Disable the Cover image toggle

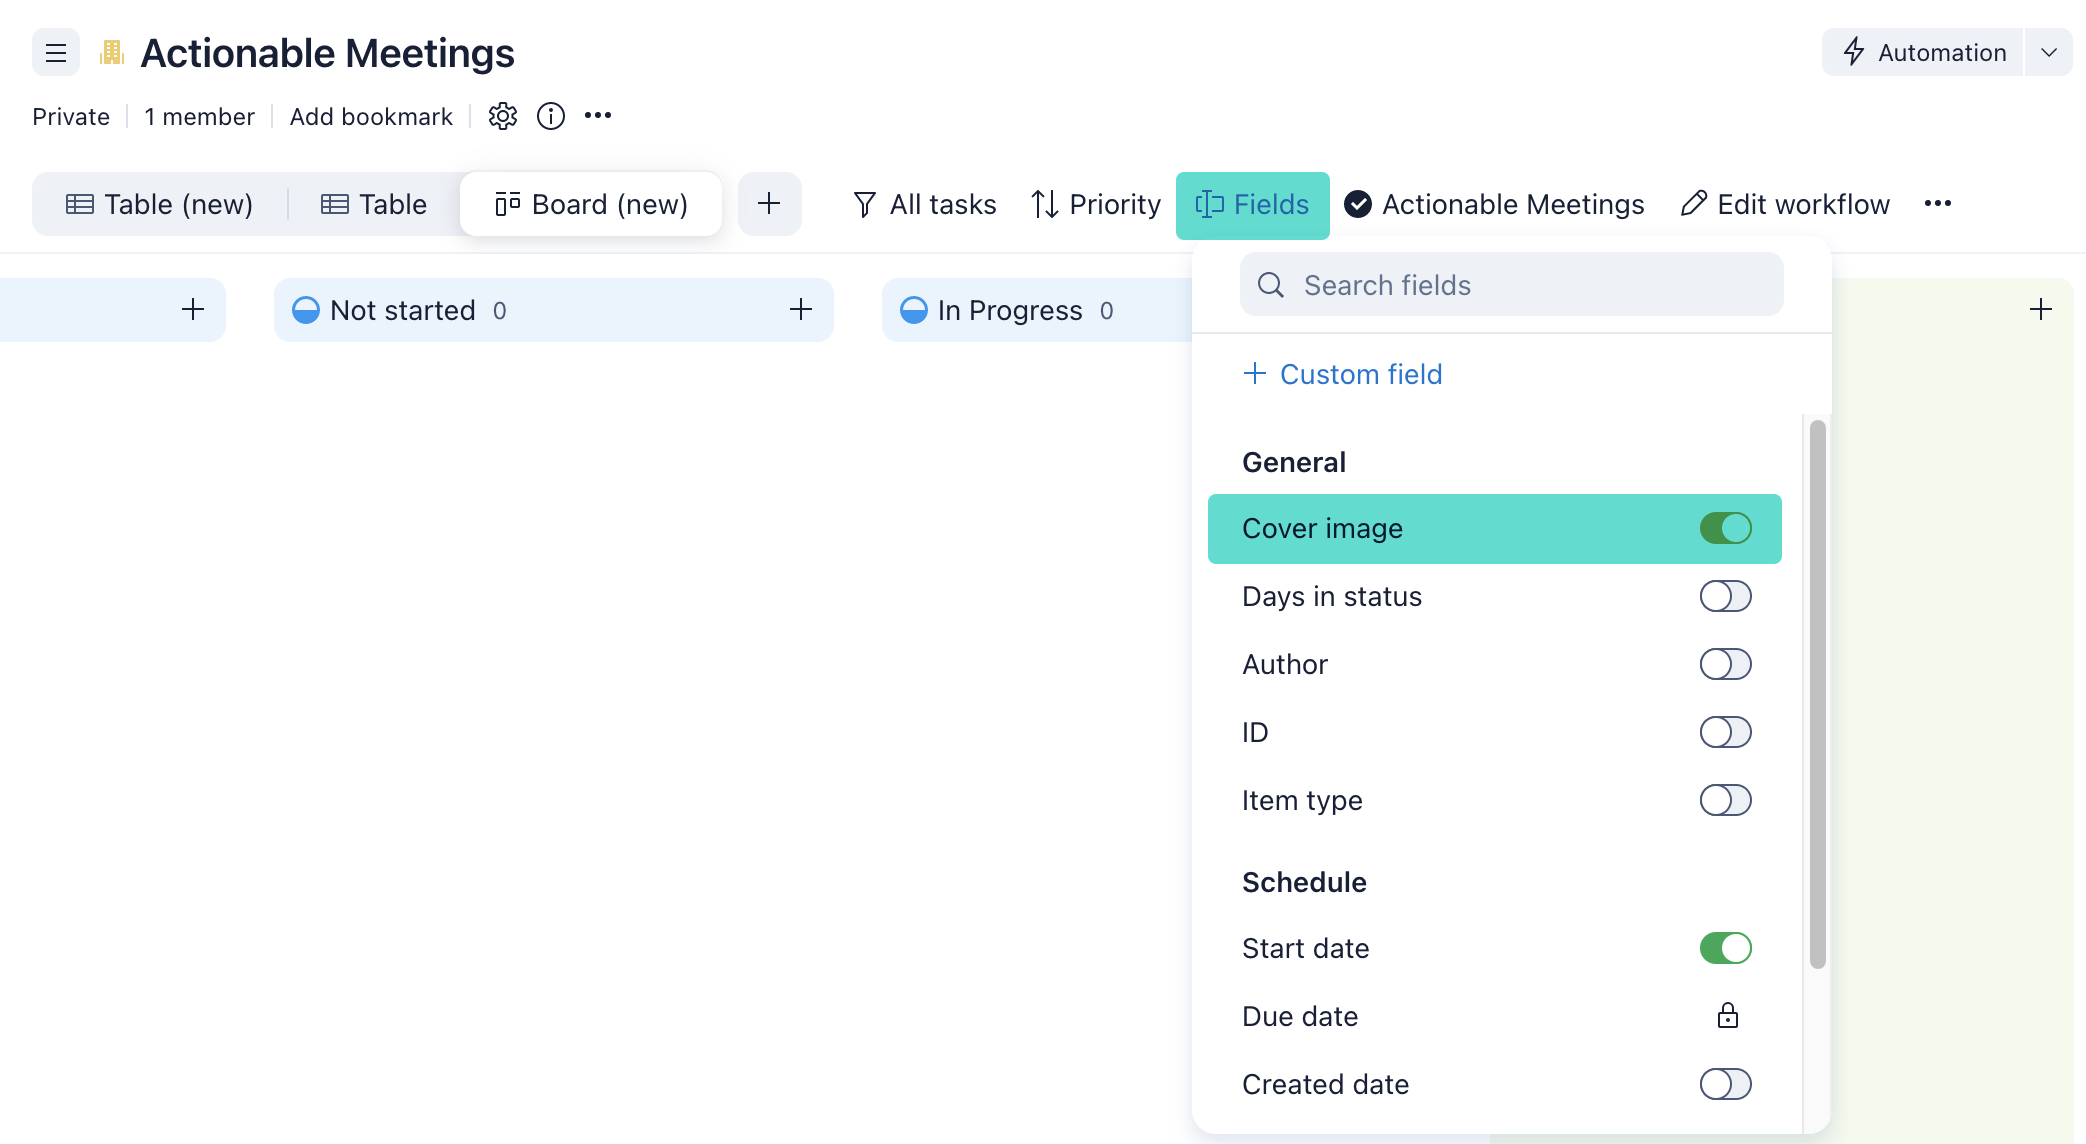tap(1725, 528)
